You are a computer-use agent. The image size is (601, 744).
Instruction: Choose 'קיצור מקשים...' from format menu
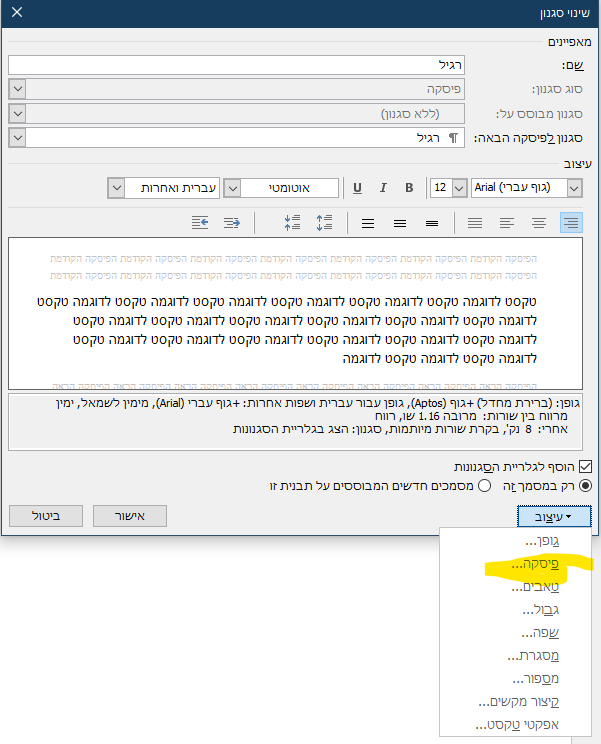(516, 701)
